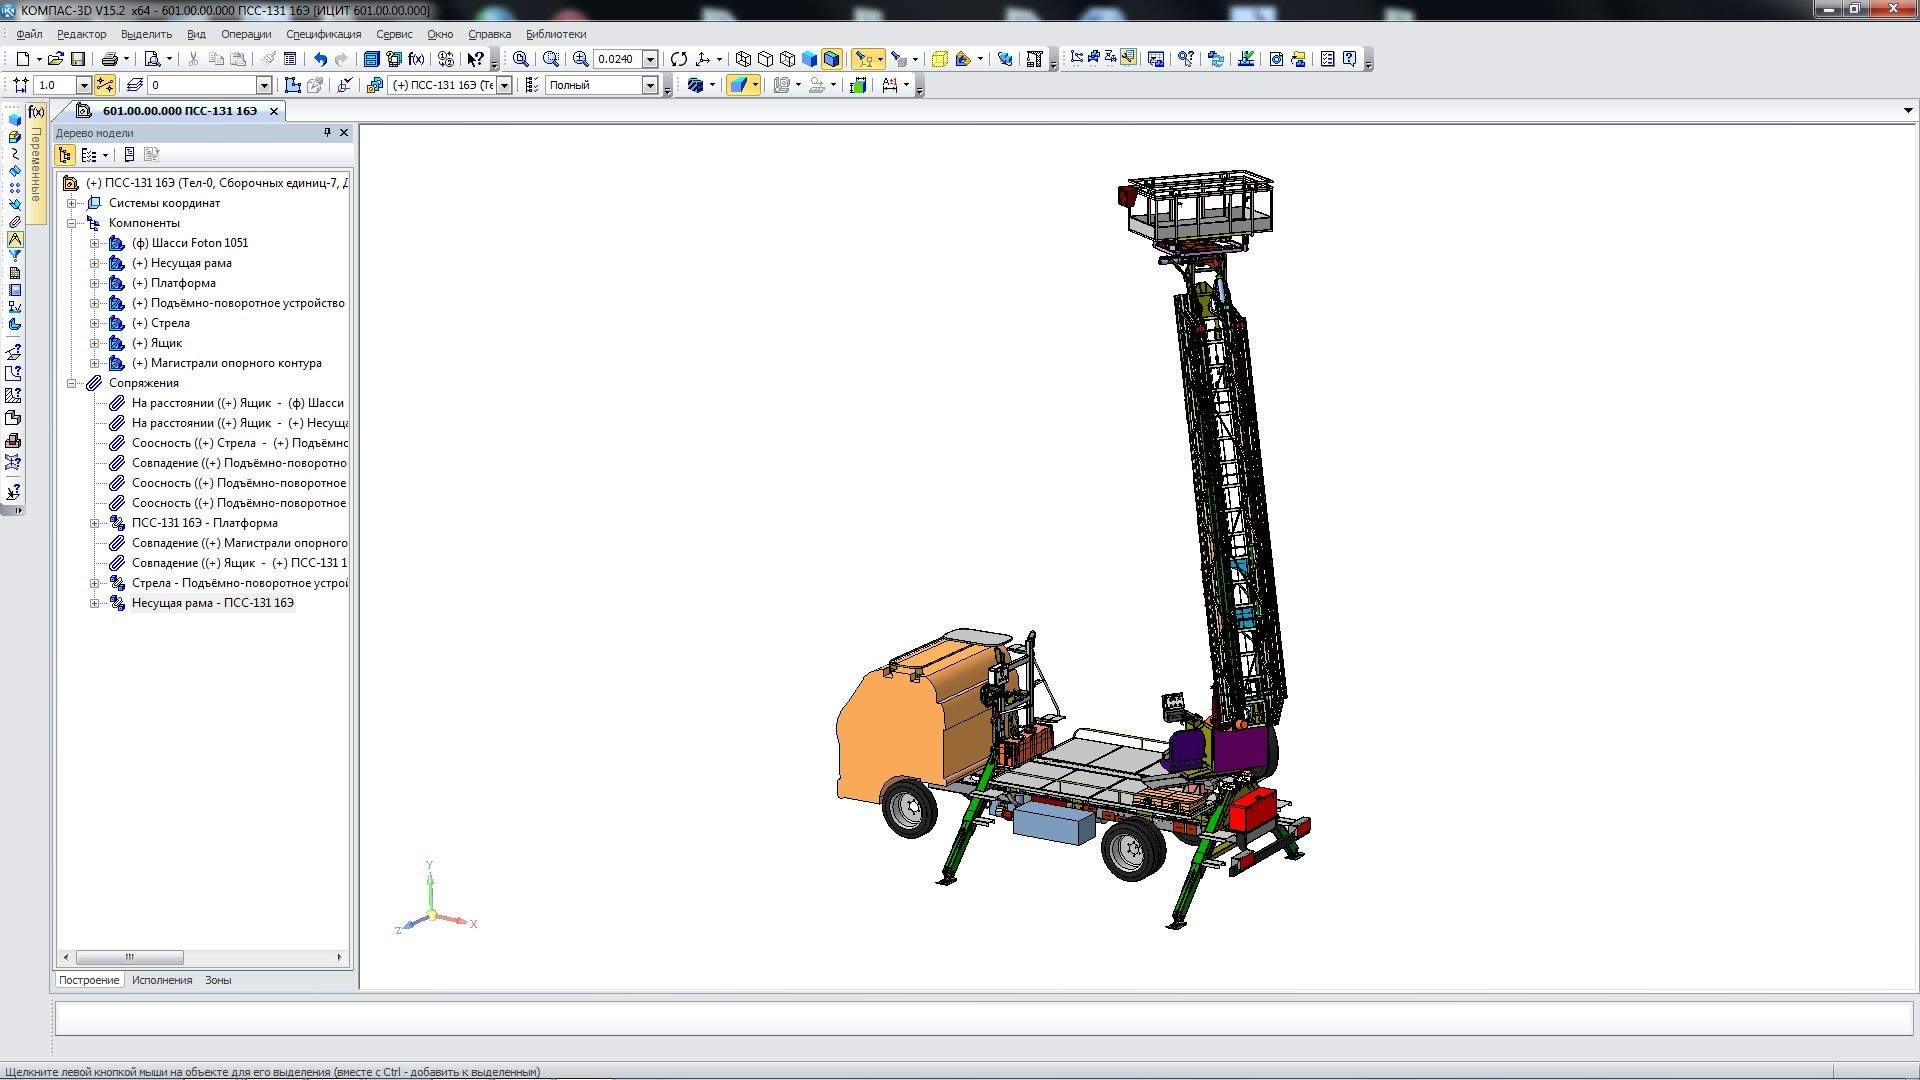Screen dimensions: 1920x1080
Task: Expand the Стрела component node
Action: 94,323
